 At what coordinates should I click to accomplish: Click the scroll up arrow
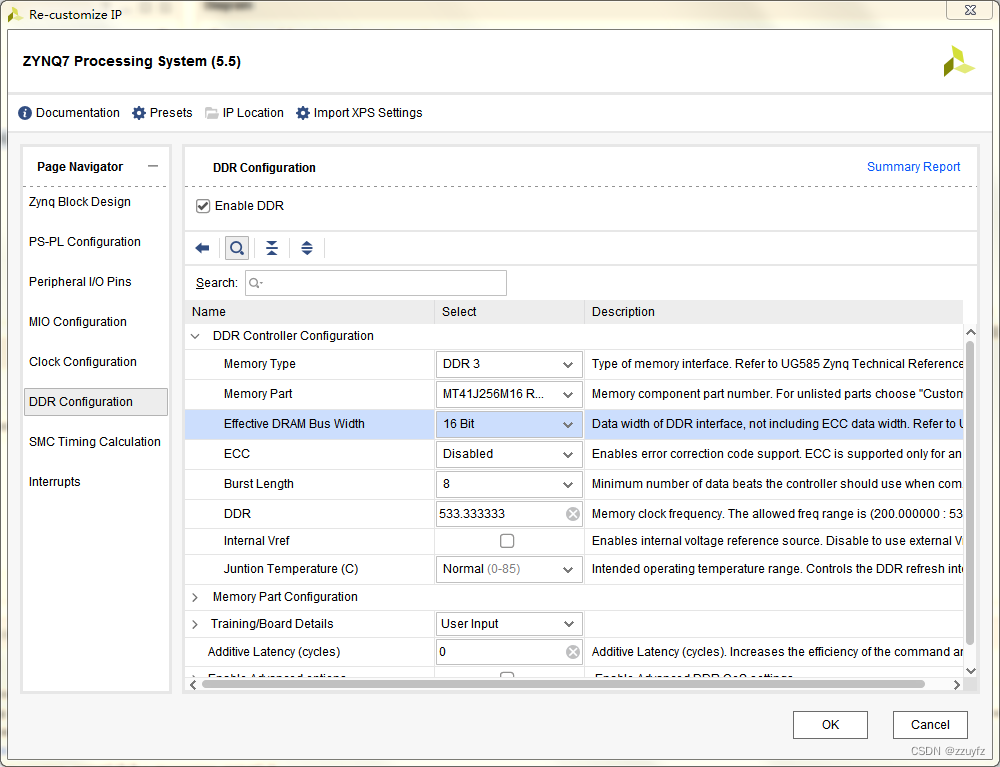click(x=971, y=332)
